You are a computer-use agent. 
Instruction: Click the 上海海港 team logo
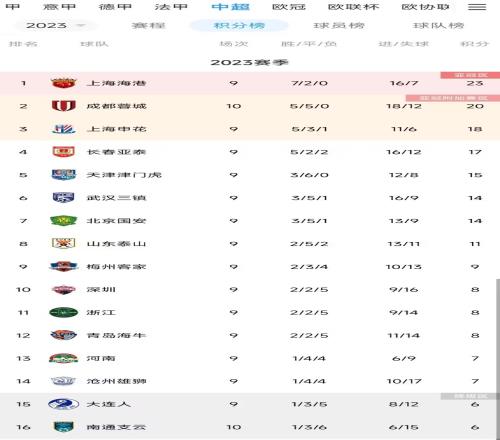tap(63, 83)
